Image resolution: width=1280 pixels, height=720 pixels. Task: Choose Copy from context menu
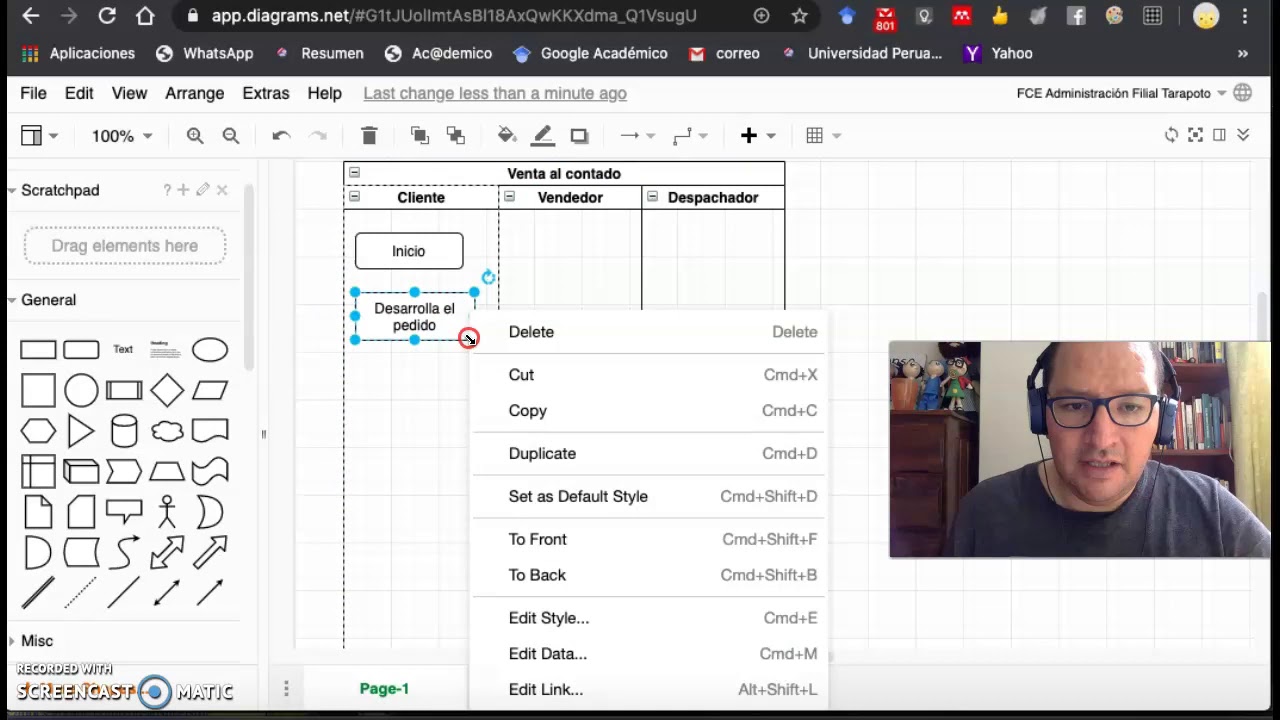648,411
